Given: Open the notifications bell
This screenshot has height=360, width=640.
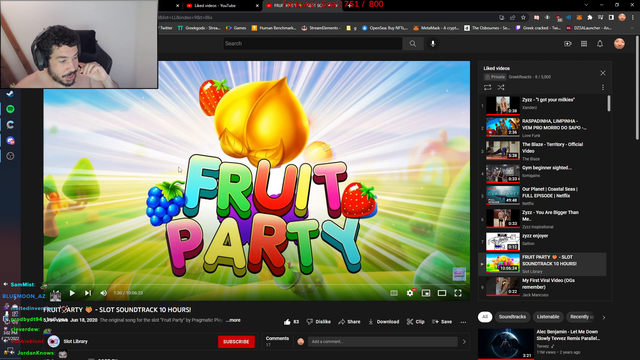Looking at the screenshot, I should [x=600, y=43].
